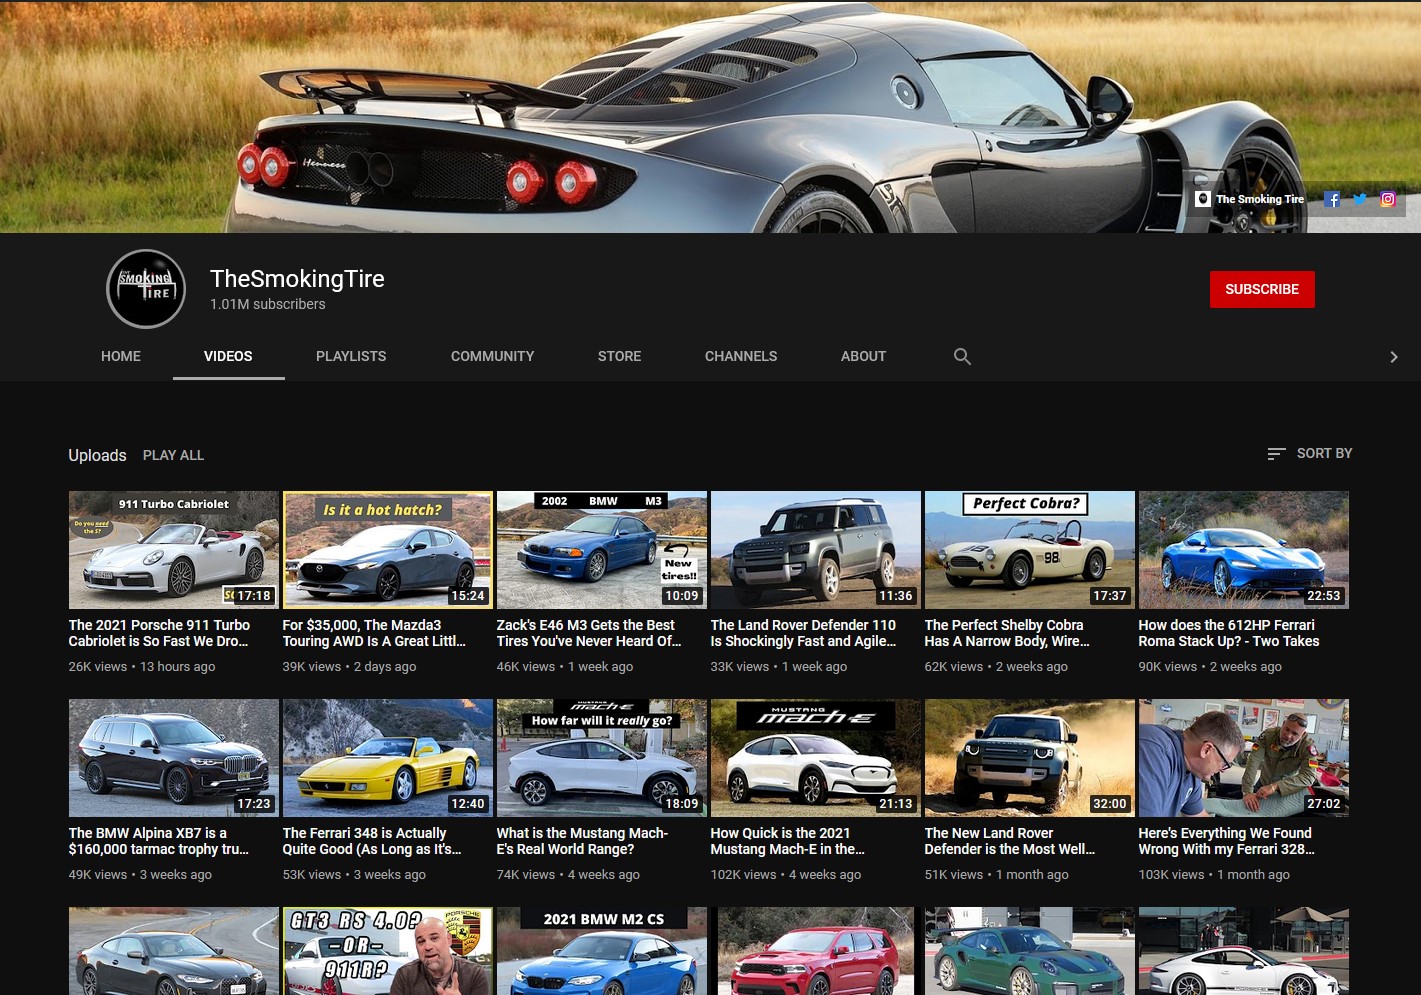Click title 'The BMW Alpina XB7 is a $160,000'
Viewport: 1421px width, 995px height.
(x=158, y=841)
